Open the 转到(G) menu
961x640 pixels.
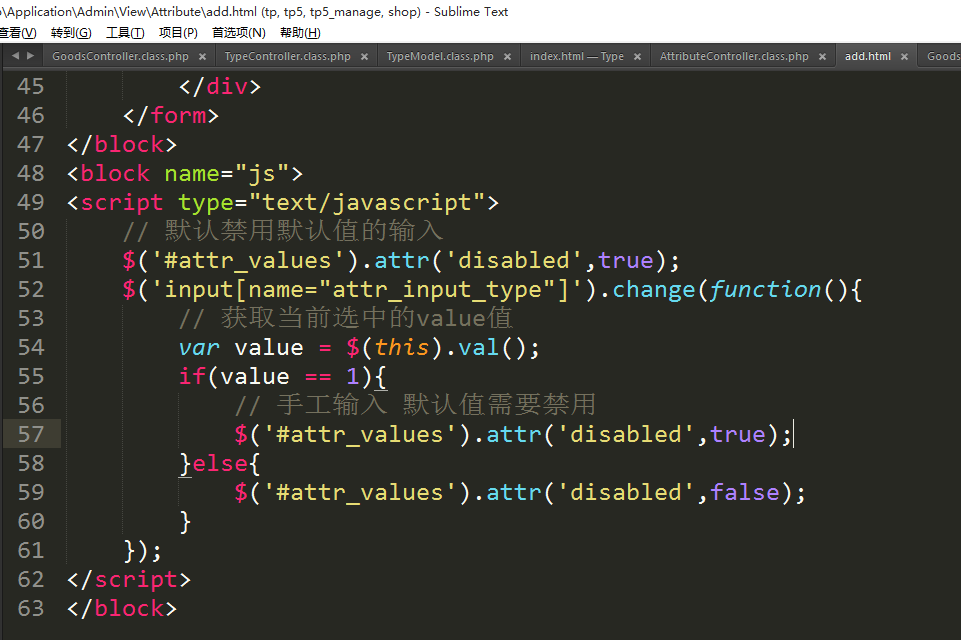(70, 33)
